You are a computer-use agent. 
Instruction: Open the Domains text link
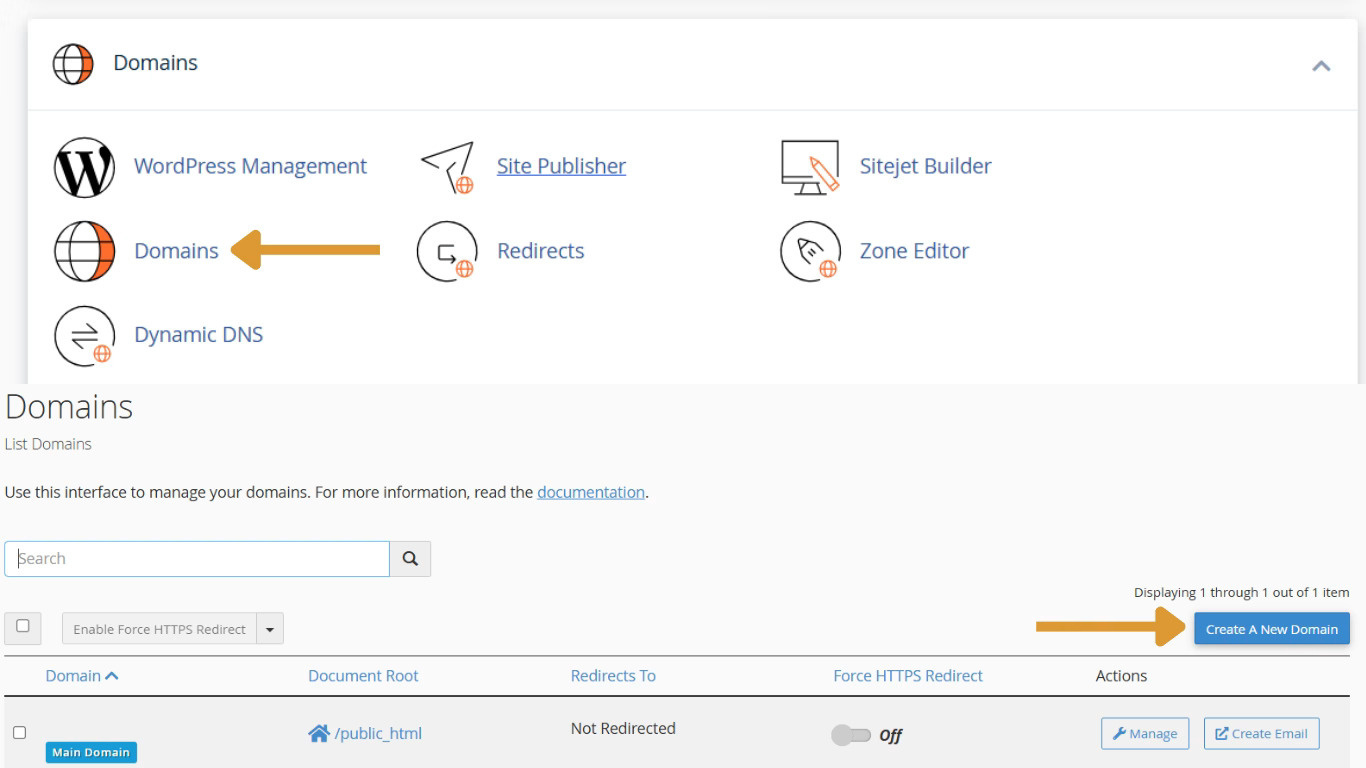(x=176, y=251)
